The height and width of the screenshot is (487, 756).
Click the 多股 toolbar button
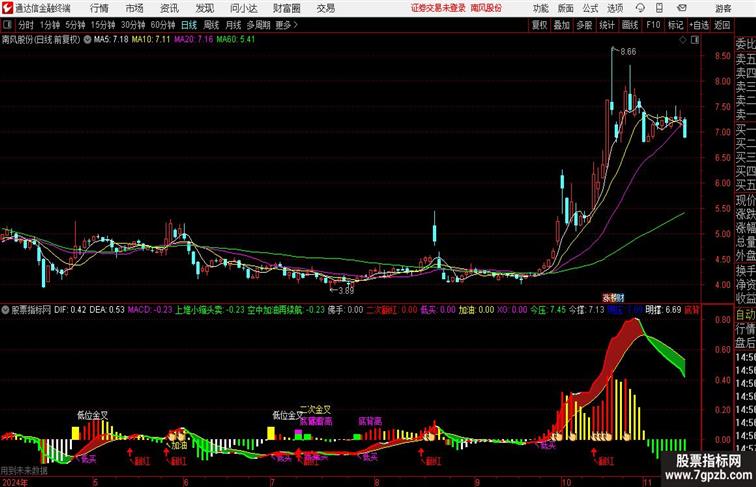pyautogui.click(x=584, y=25)
